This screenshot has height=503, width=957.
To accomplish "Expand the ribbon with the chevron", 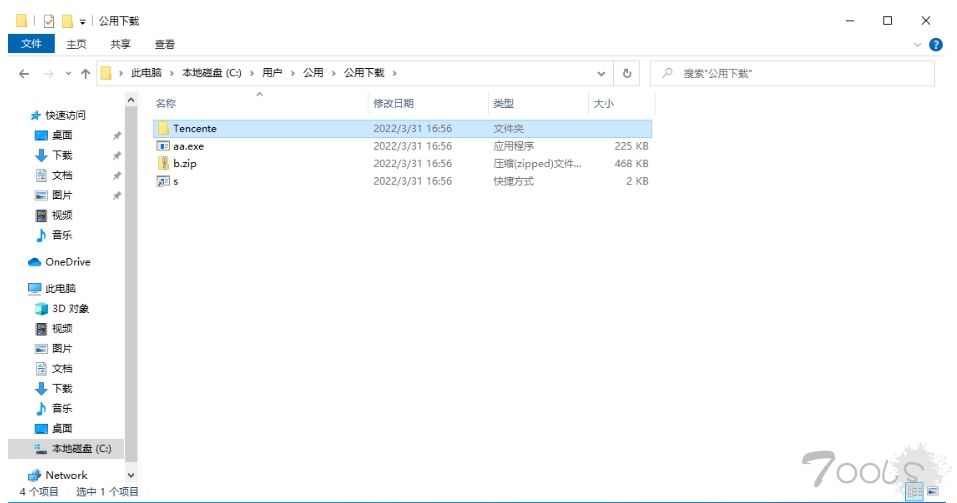I will (917, 45).
